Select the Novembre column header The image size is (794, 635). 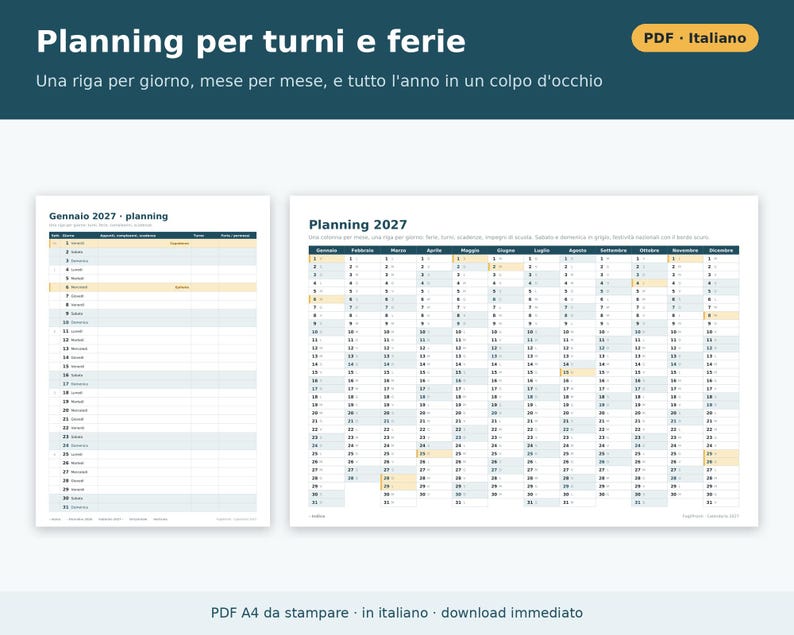pos(685,250)
